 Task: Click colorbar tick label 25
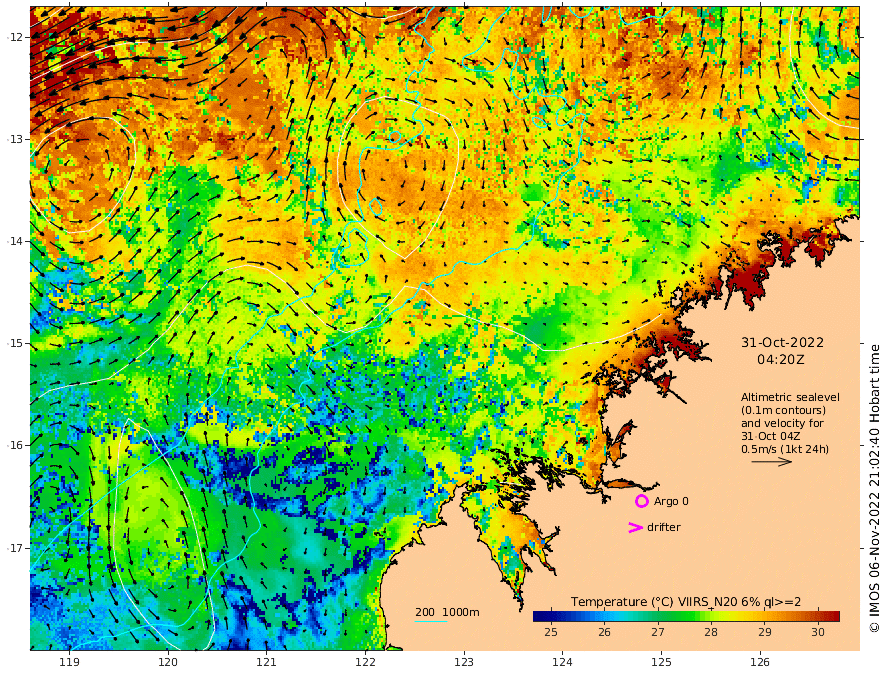pyautogui.click(x=551, y=632)
